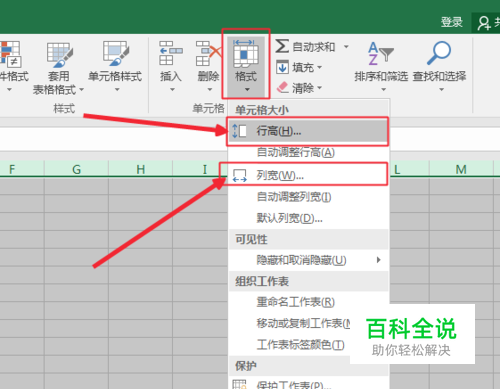Image resolution: width=500 pixels, height=389 pixels.
Task: Select column L header
Action: 409,169
